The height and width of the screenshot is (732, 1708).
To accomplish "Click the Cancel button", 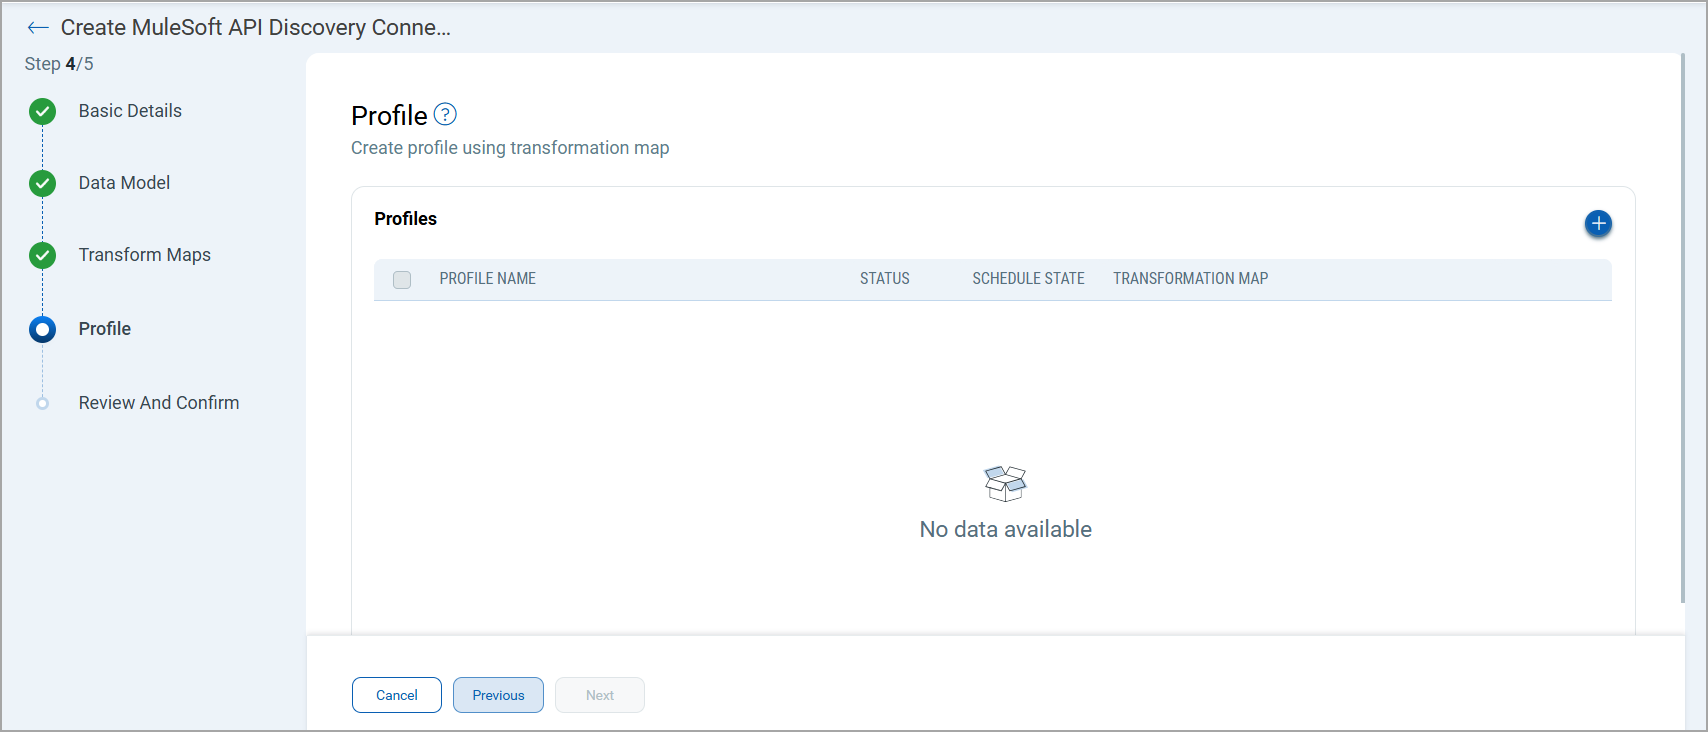I will click(x=397, y=695).
